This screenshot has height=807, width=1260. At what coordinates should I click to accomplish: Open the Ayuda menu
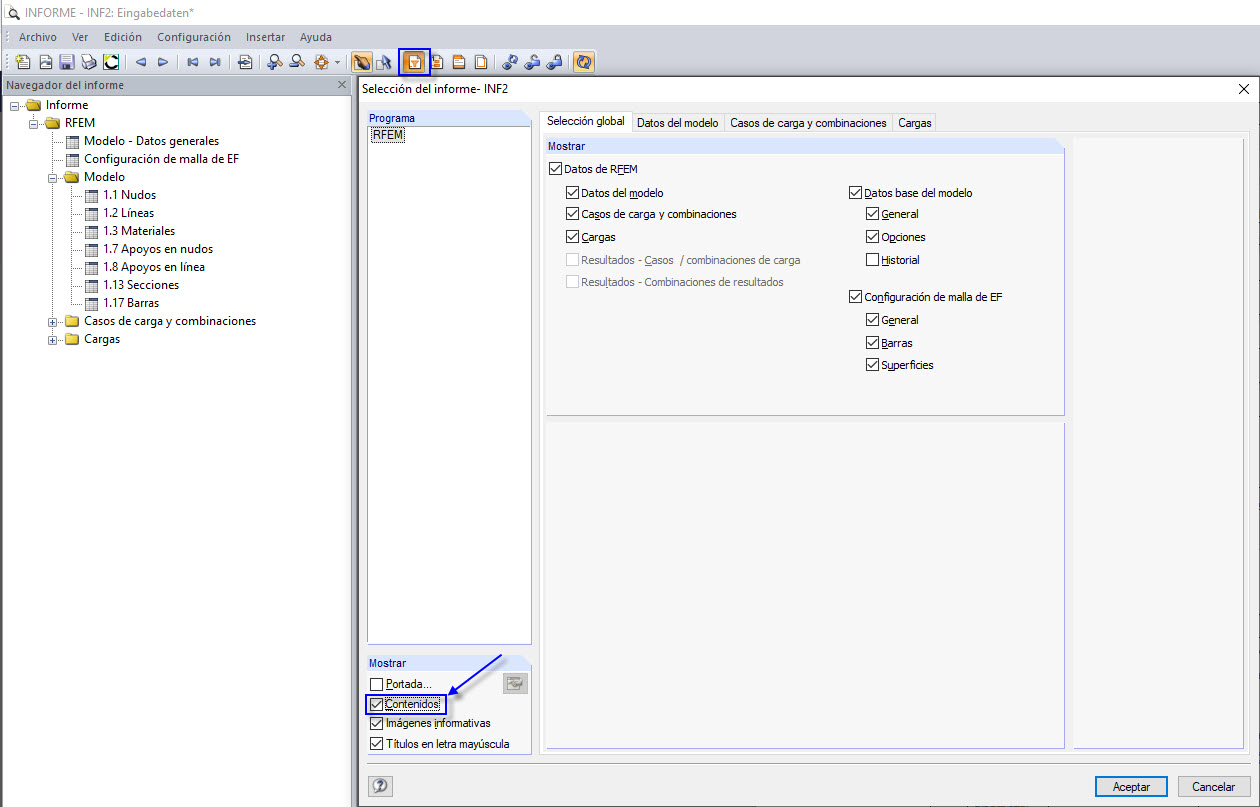tap(316, 37)
